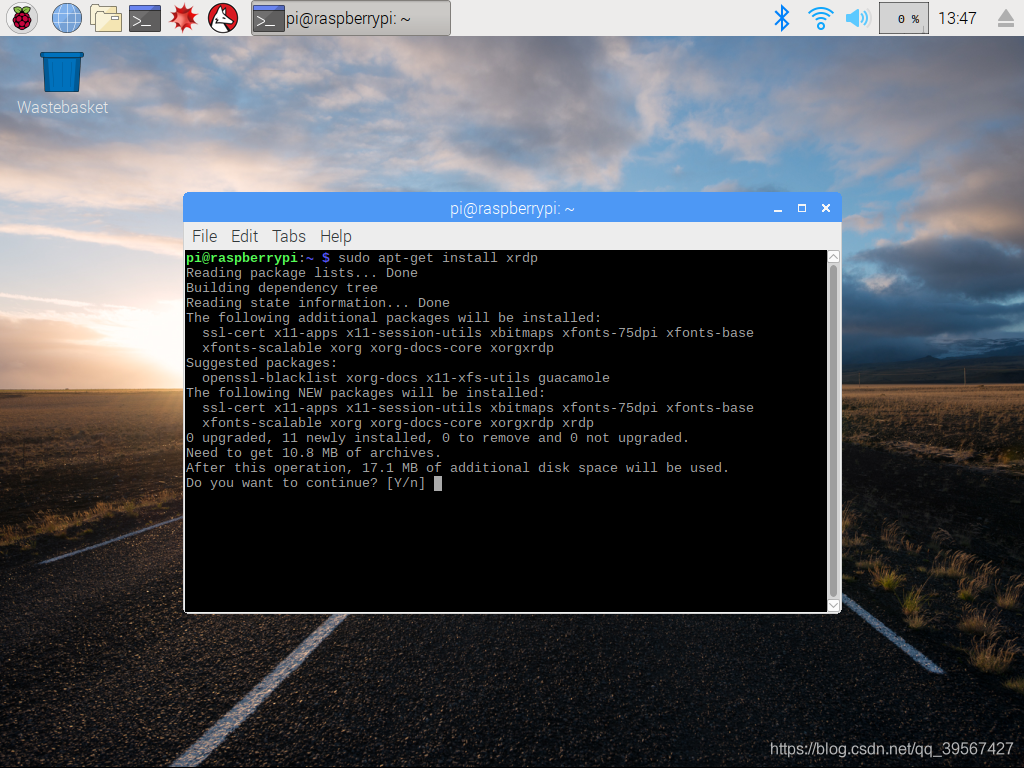This screenshot has height=768, width=1024.
Task: Click the 'sudo apt-get install xrdp' command
Action: coord(438,258)
